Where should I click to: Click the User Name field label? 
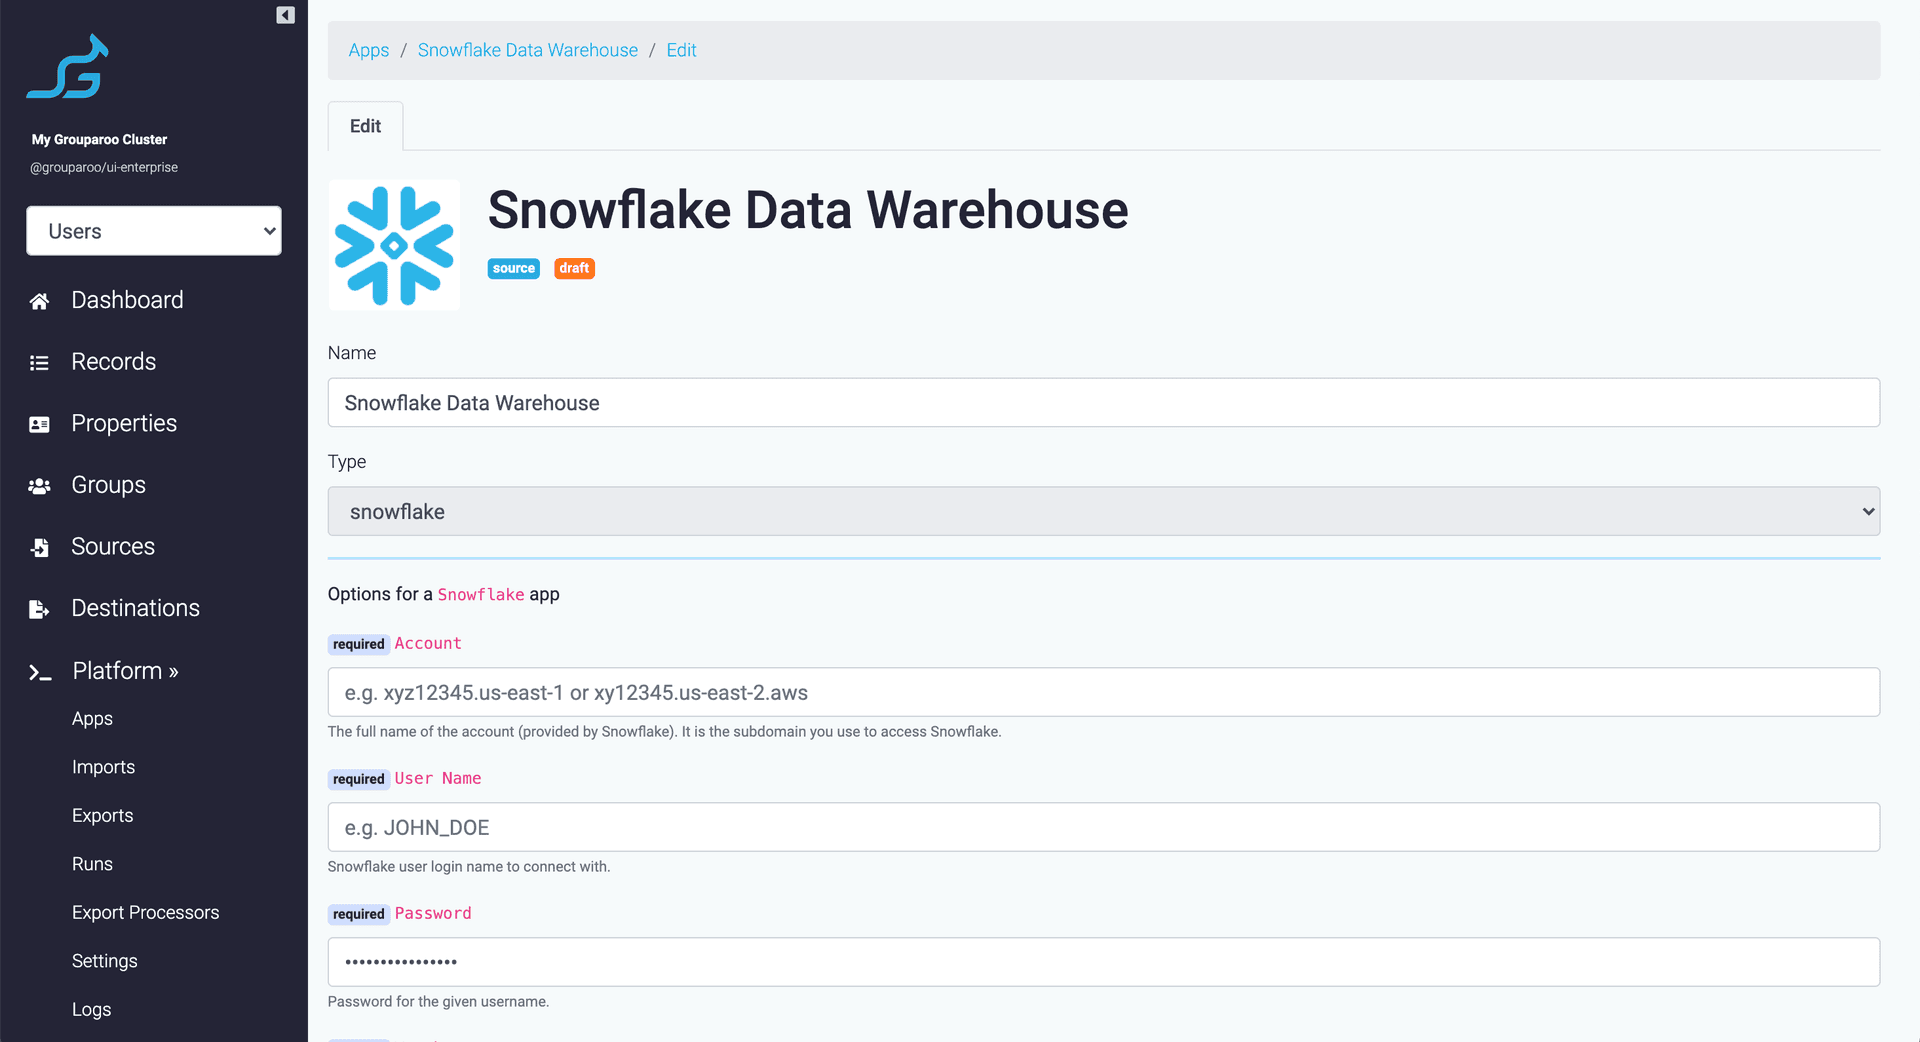[438, 779]
